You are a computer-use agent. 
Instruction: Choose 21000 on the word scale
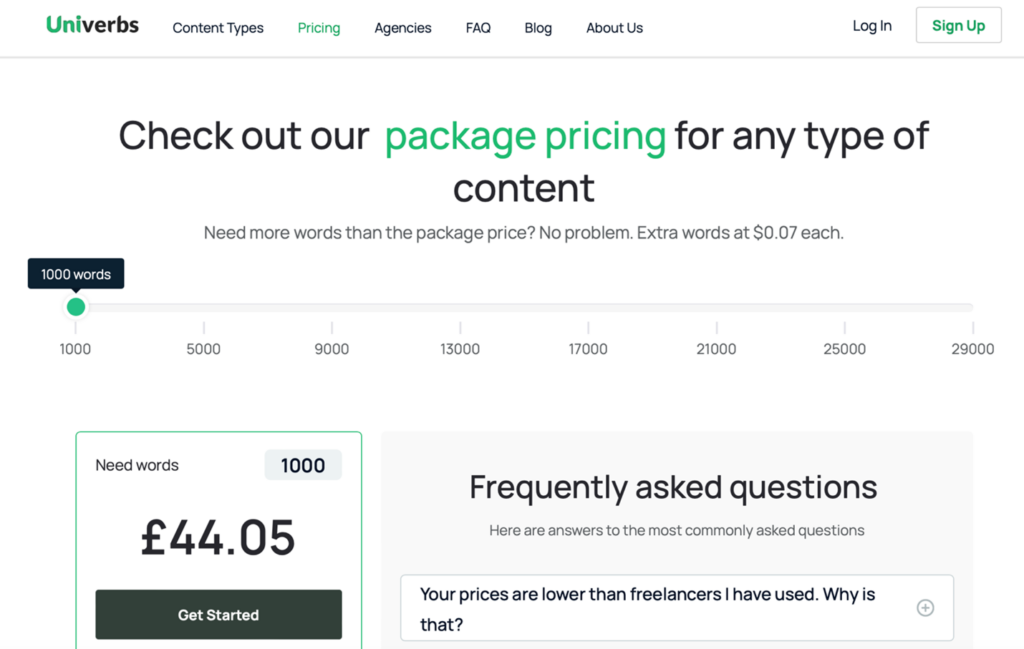point(716,349)
